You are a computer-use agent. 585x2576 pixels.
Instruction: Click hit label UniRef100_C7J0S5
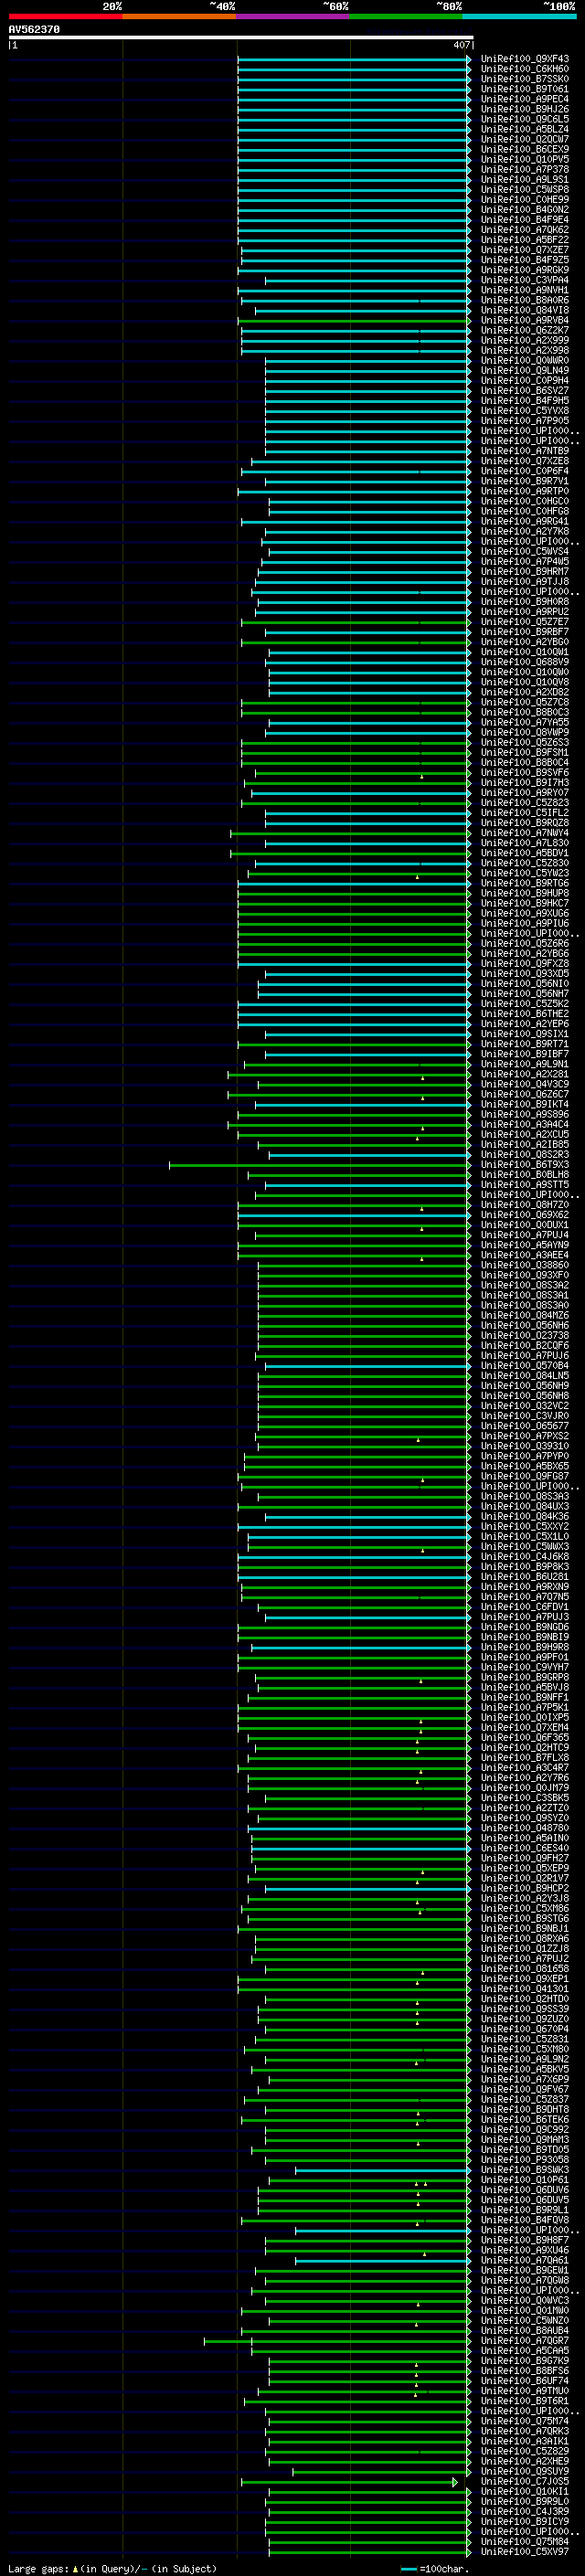click(525, 2481)
